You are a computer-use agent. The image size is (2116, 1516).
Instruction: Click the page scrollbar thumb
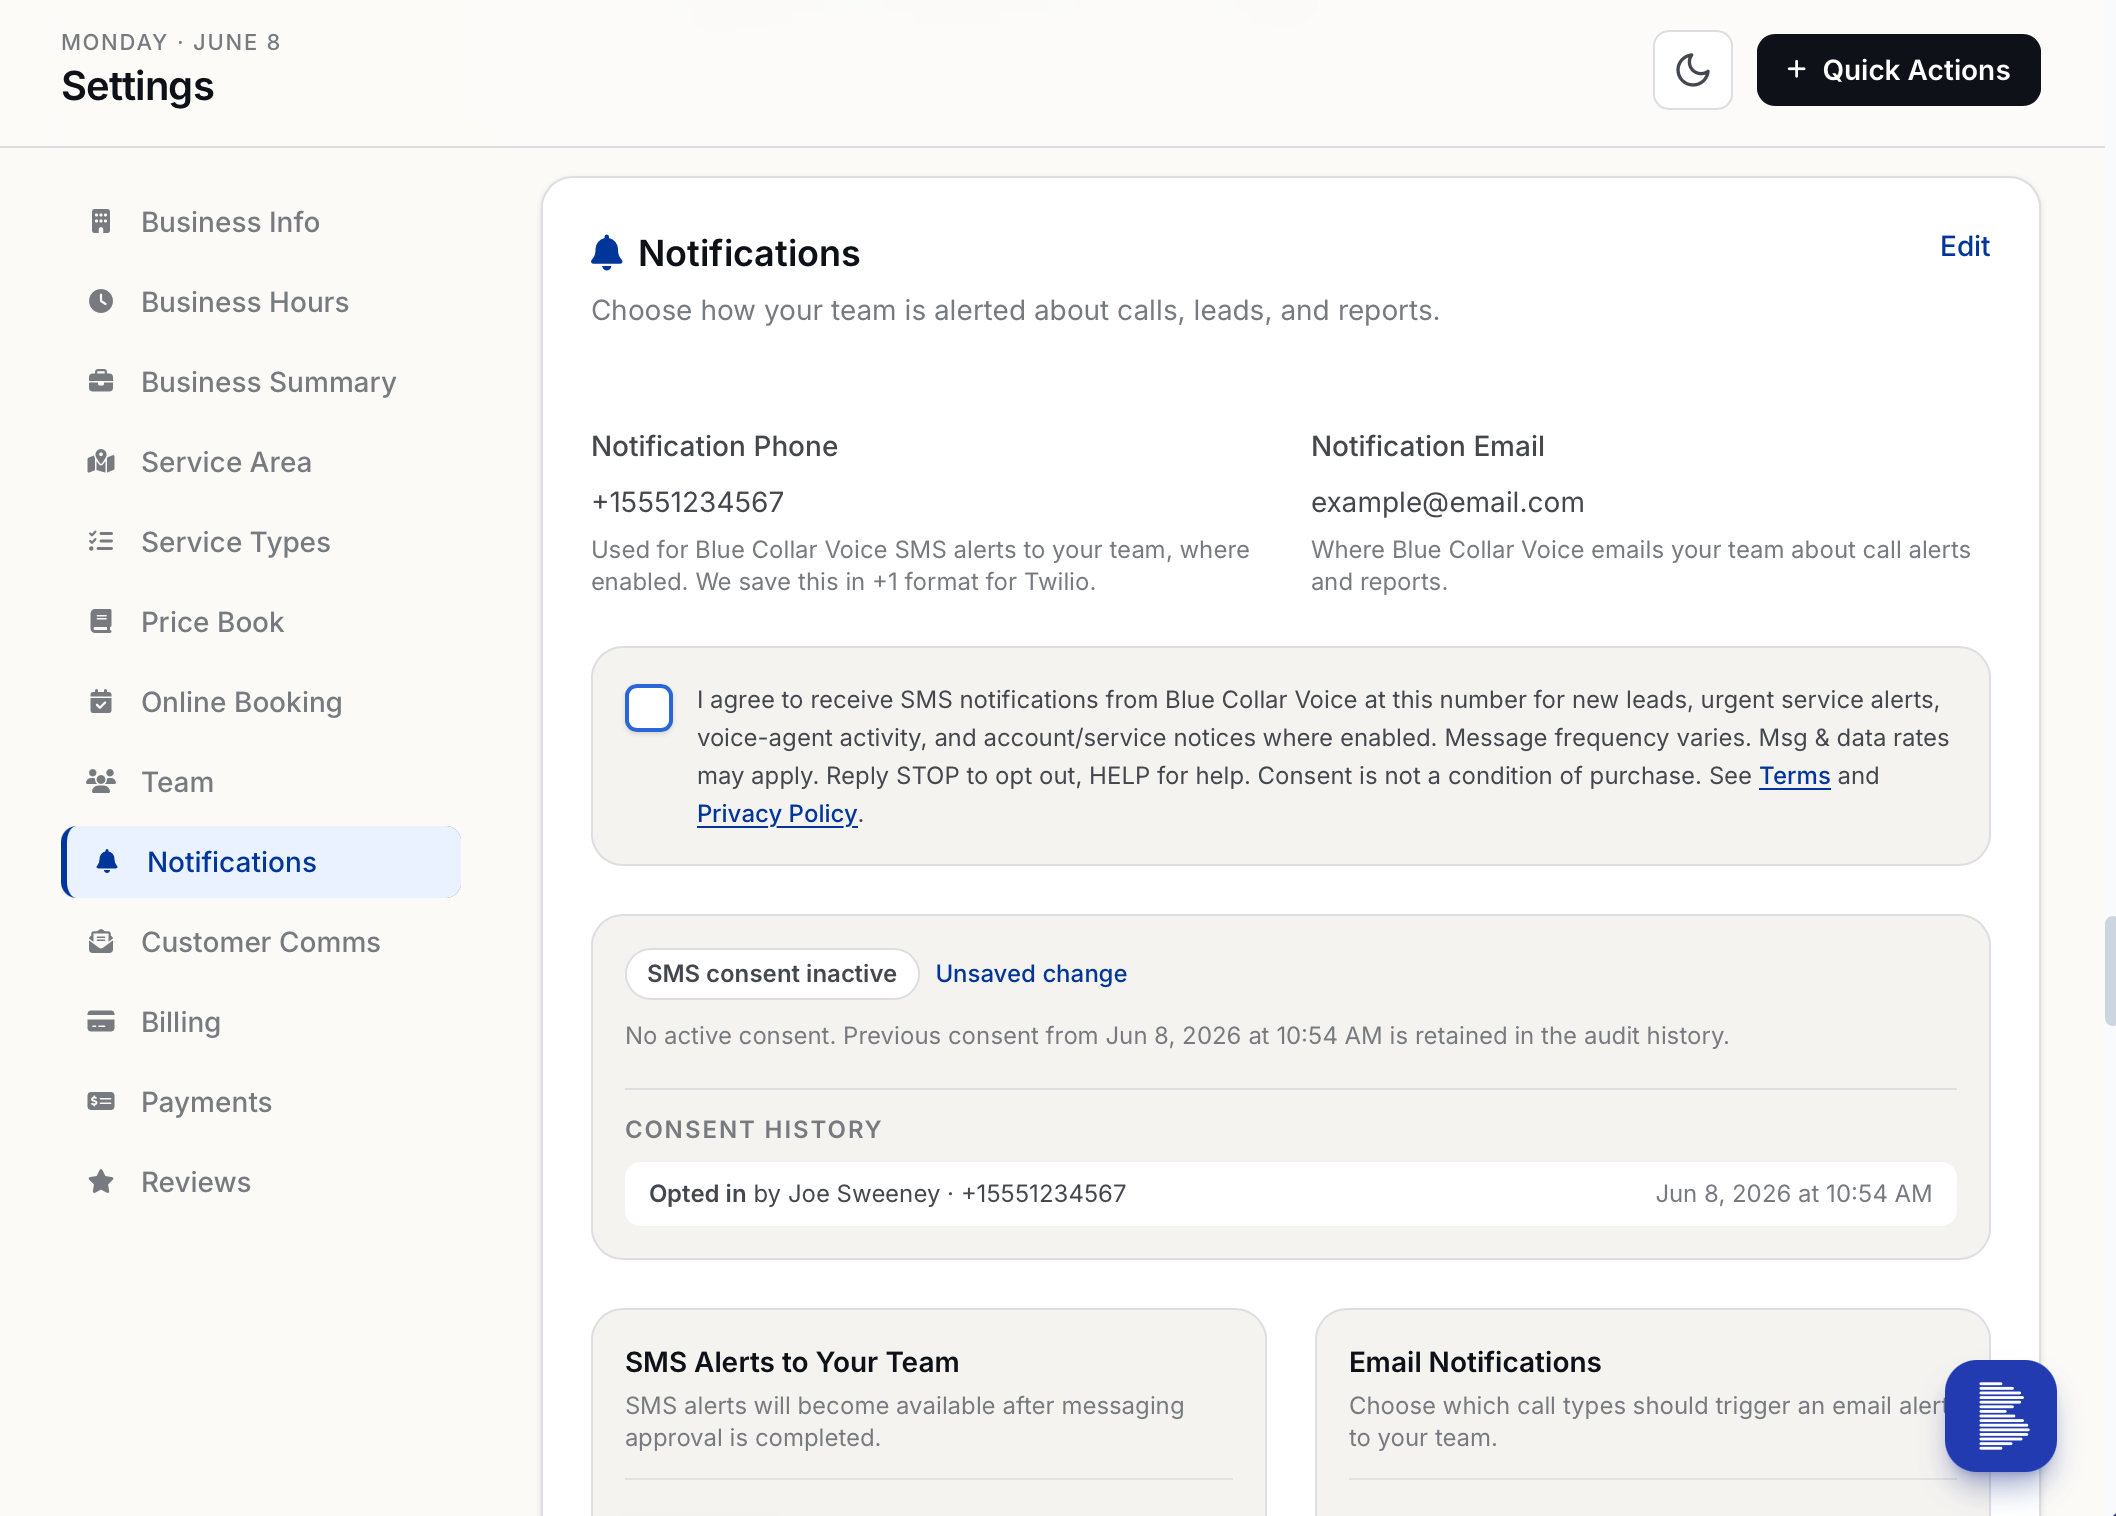2110,970
